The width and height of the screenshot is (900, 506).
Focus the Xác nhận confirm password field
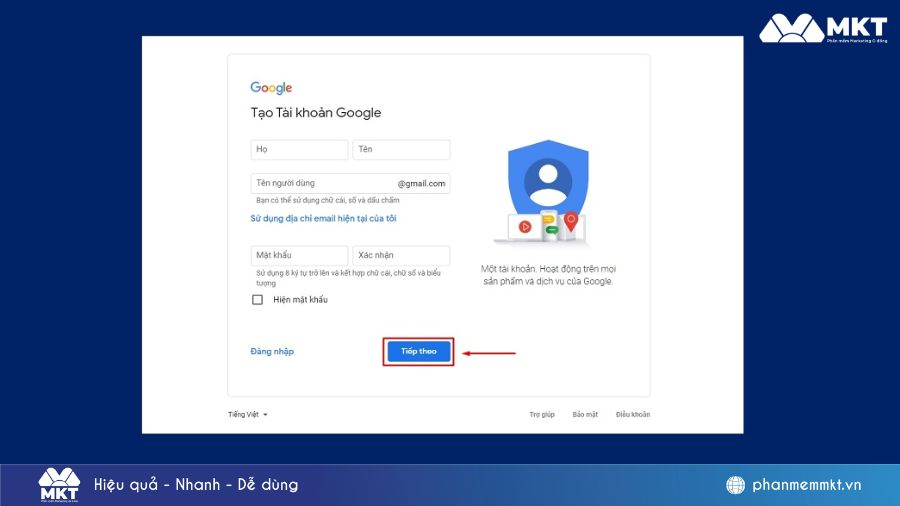pos(401,255)
